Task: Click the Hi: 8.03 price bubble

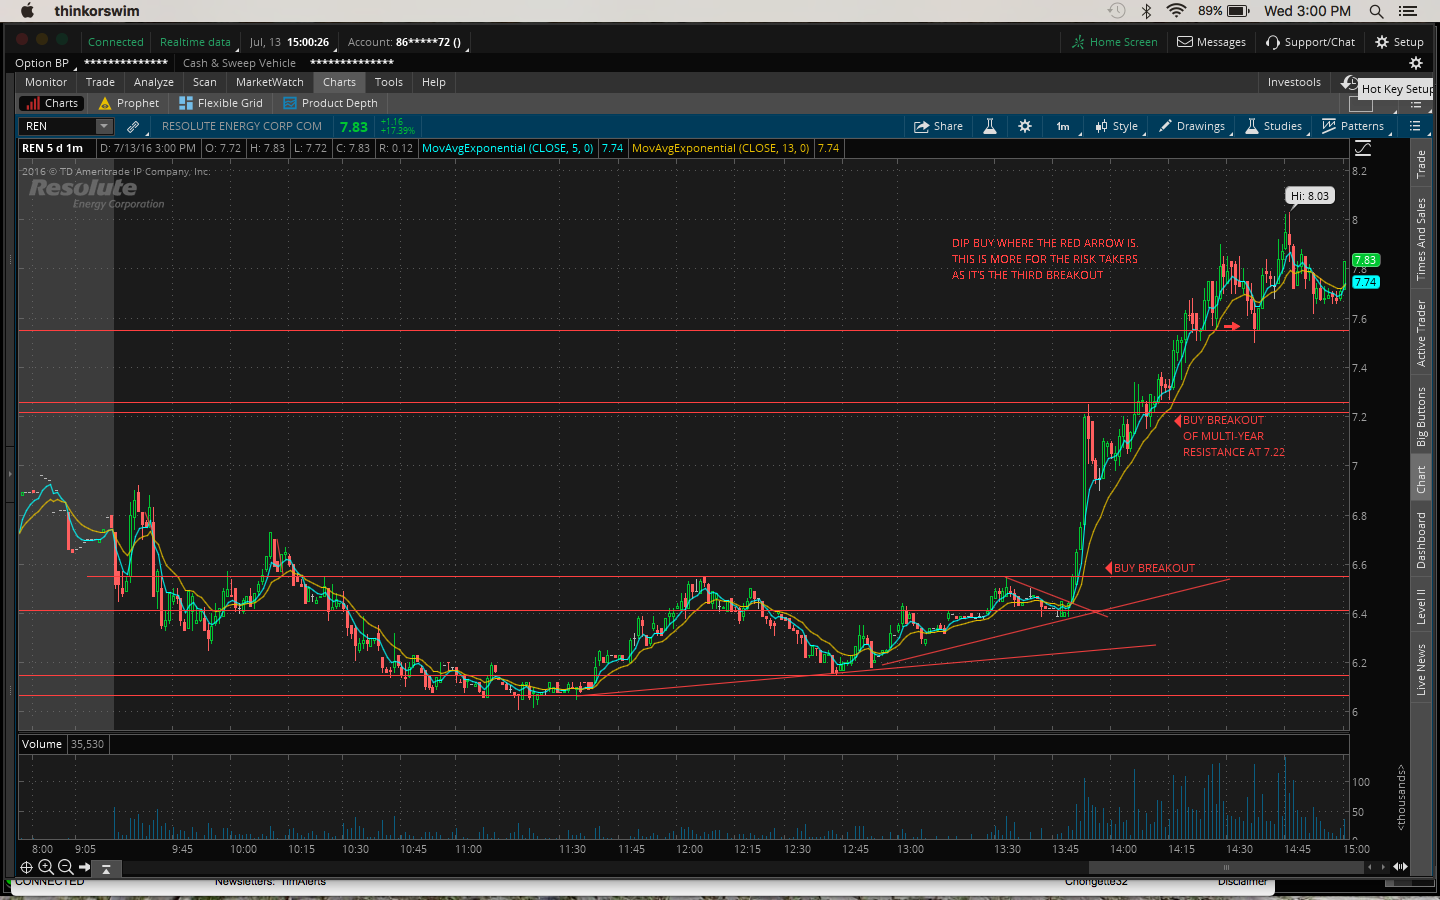Action: tap(1310, 196)
